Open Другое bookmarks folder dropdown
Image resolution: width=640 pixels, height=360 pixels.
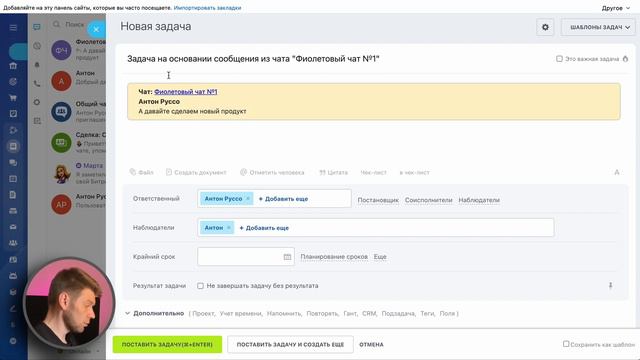coord(616,8)
